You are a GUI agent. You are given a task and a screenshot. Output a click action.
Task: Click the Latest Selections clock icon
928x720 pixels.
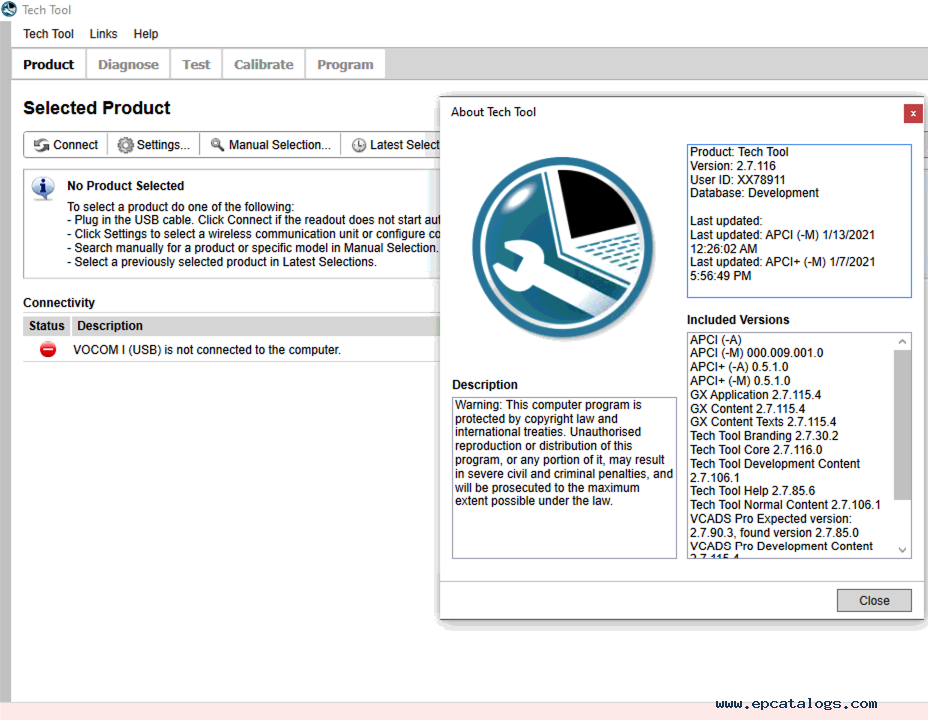[358, 145]
